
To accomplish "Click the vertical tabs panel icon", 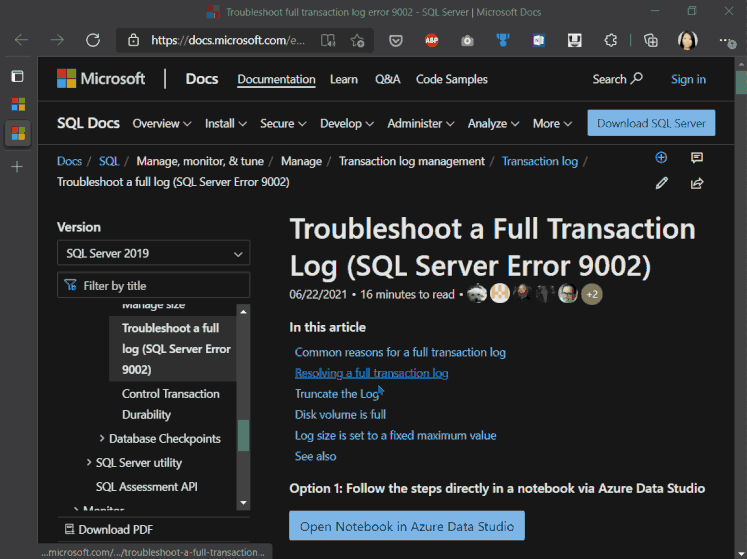I will pos(18,76).
